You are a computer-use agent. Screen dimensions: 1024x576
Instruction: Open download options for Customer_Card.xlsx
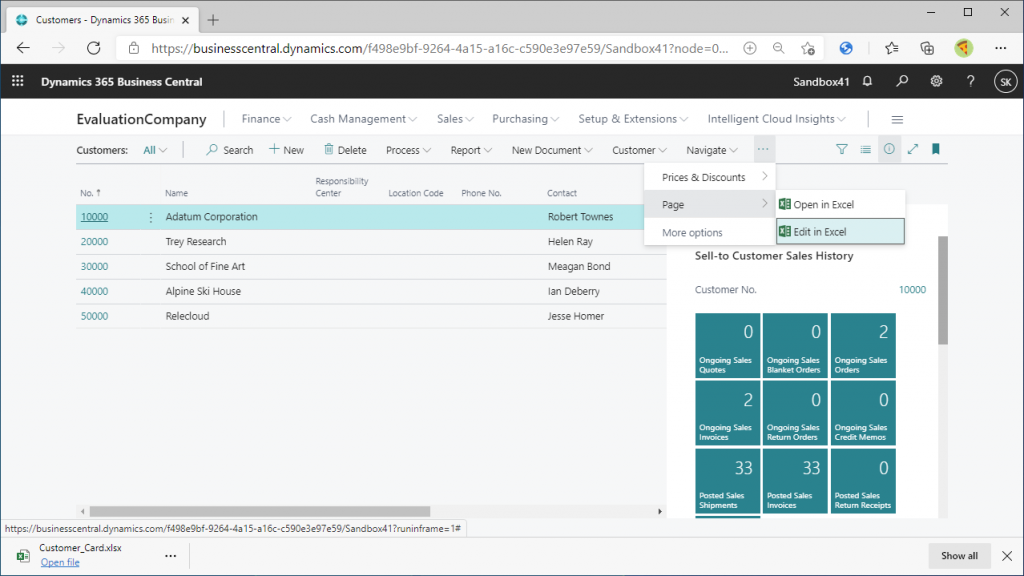(170, 556)
